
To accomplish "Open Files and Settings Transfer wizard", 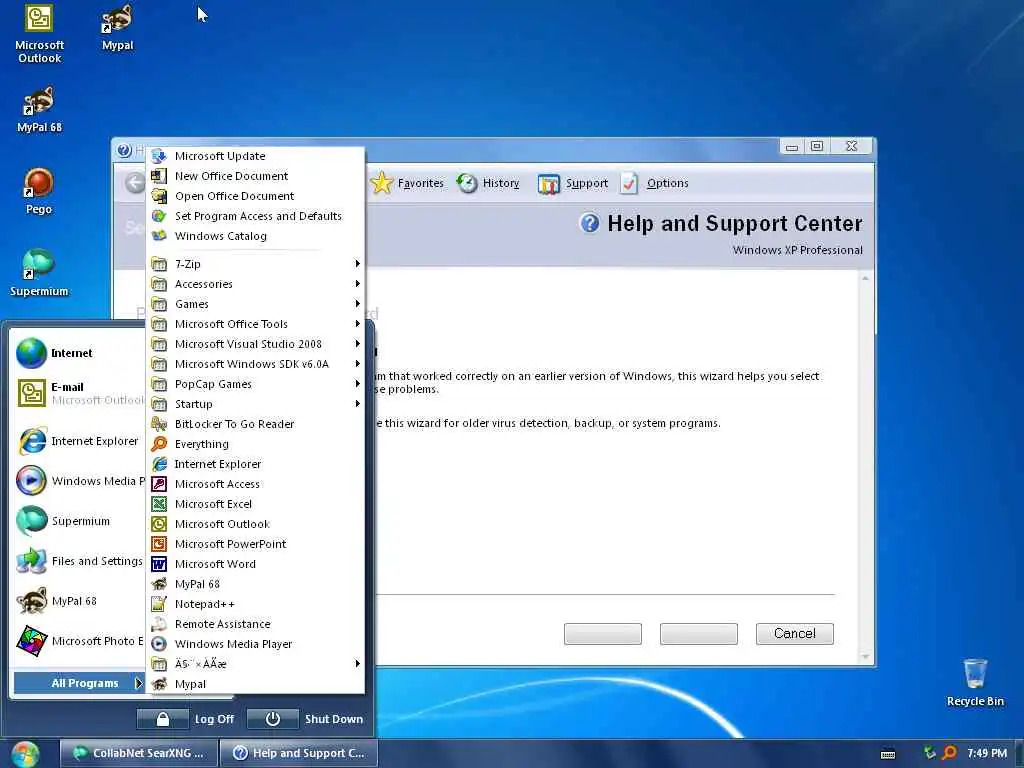I will click(x=78, y=561).
